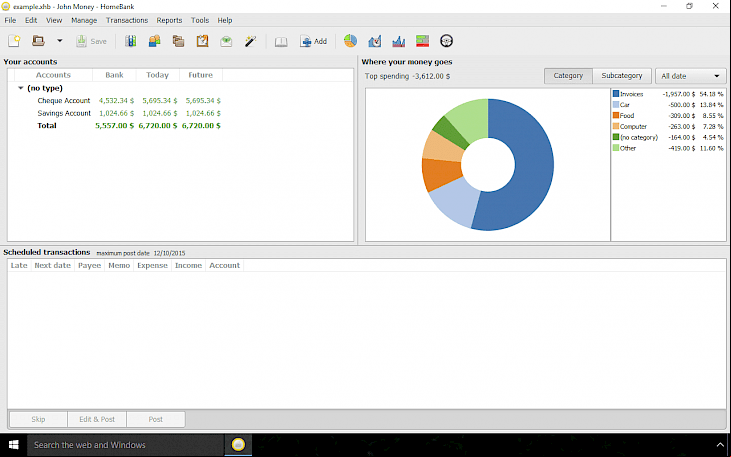The width and height of the screenshot is (731, 457).
Task: Open the Help menu
Action: 225,20
